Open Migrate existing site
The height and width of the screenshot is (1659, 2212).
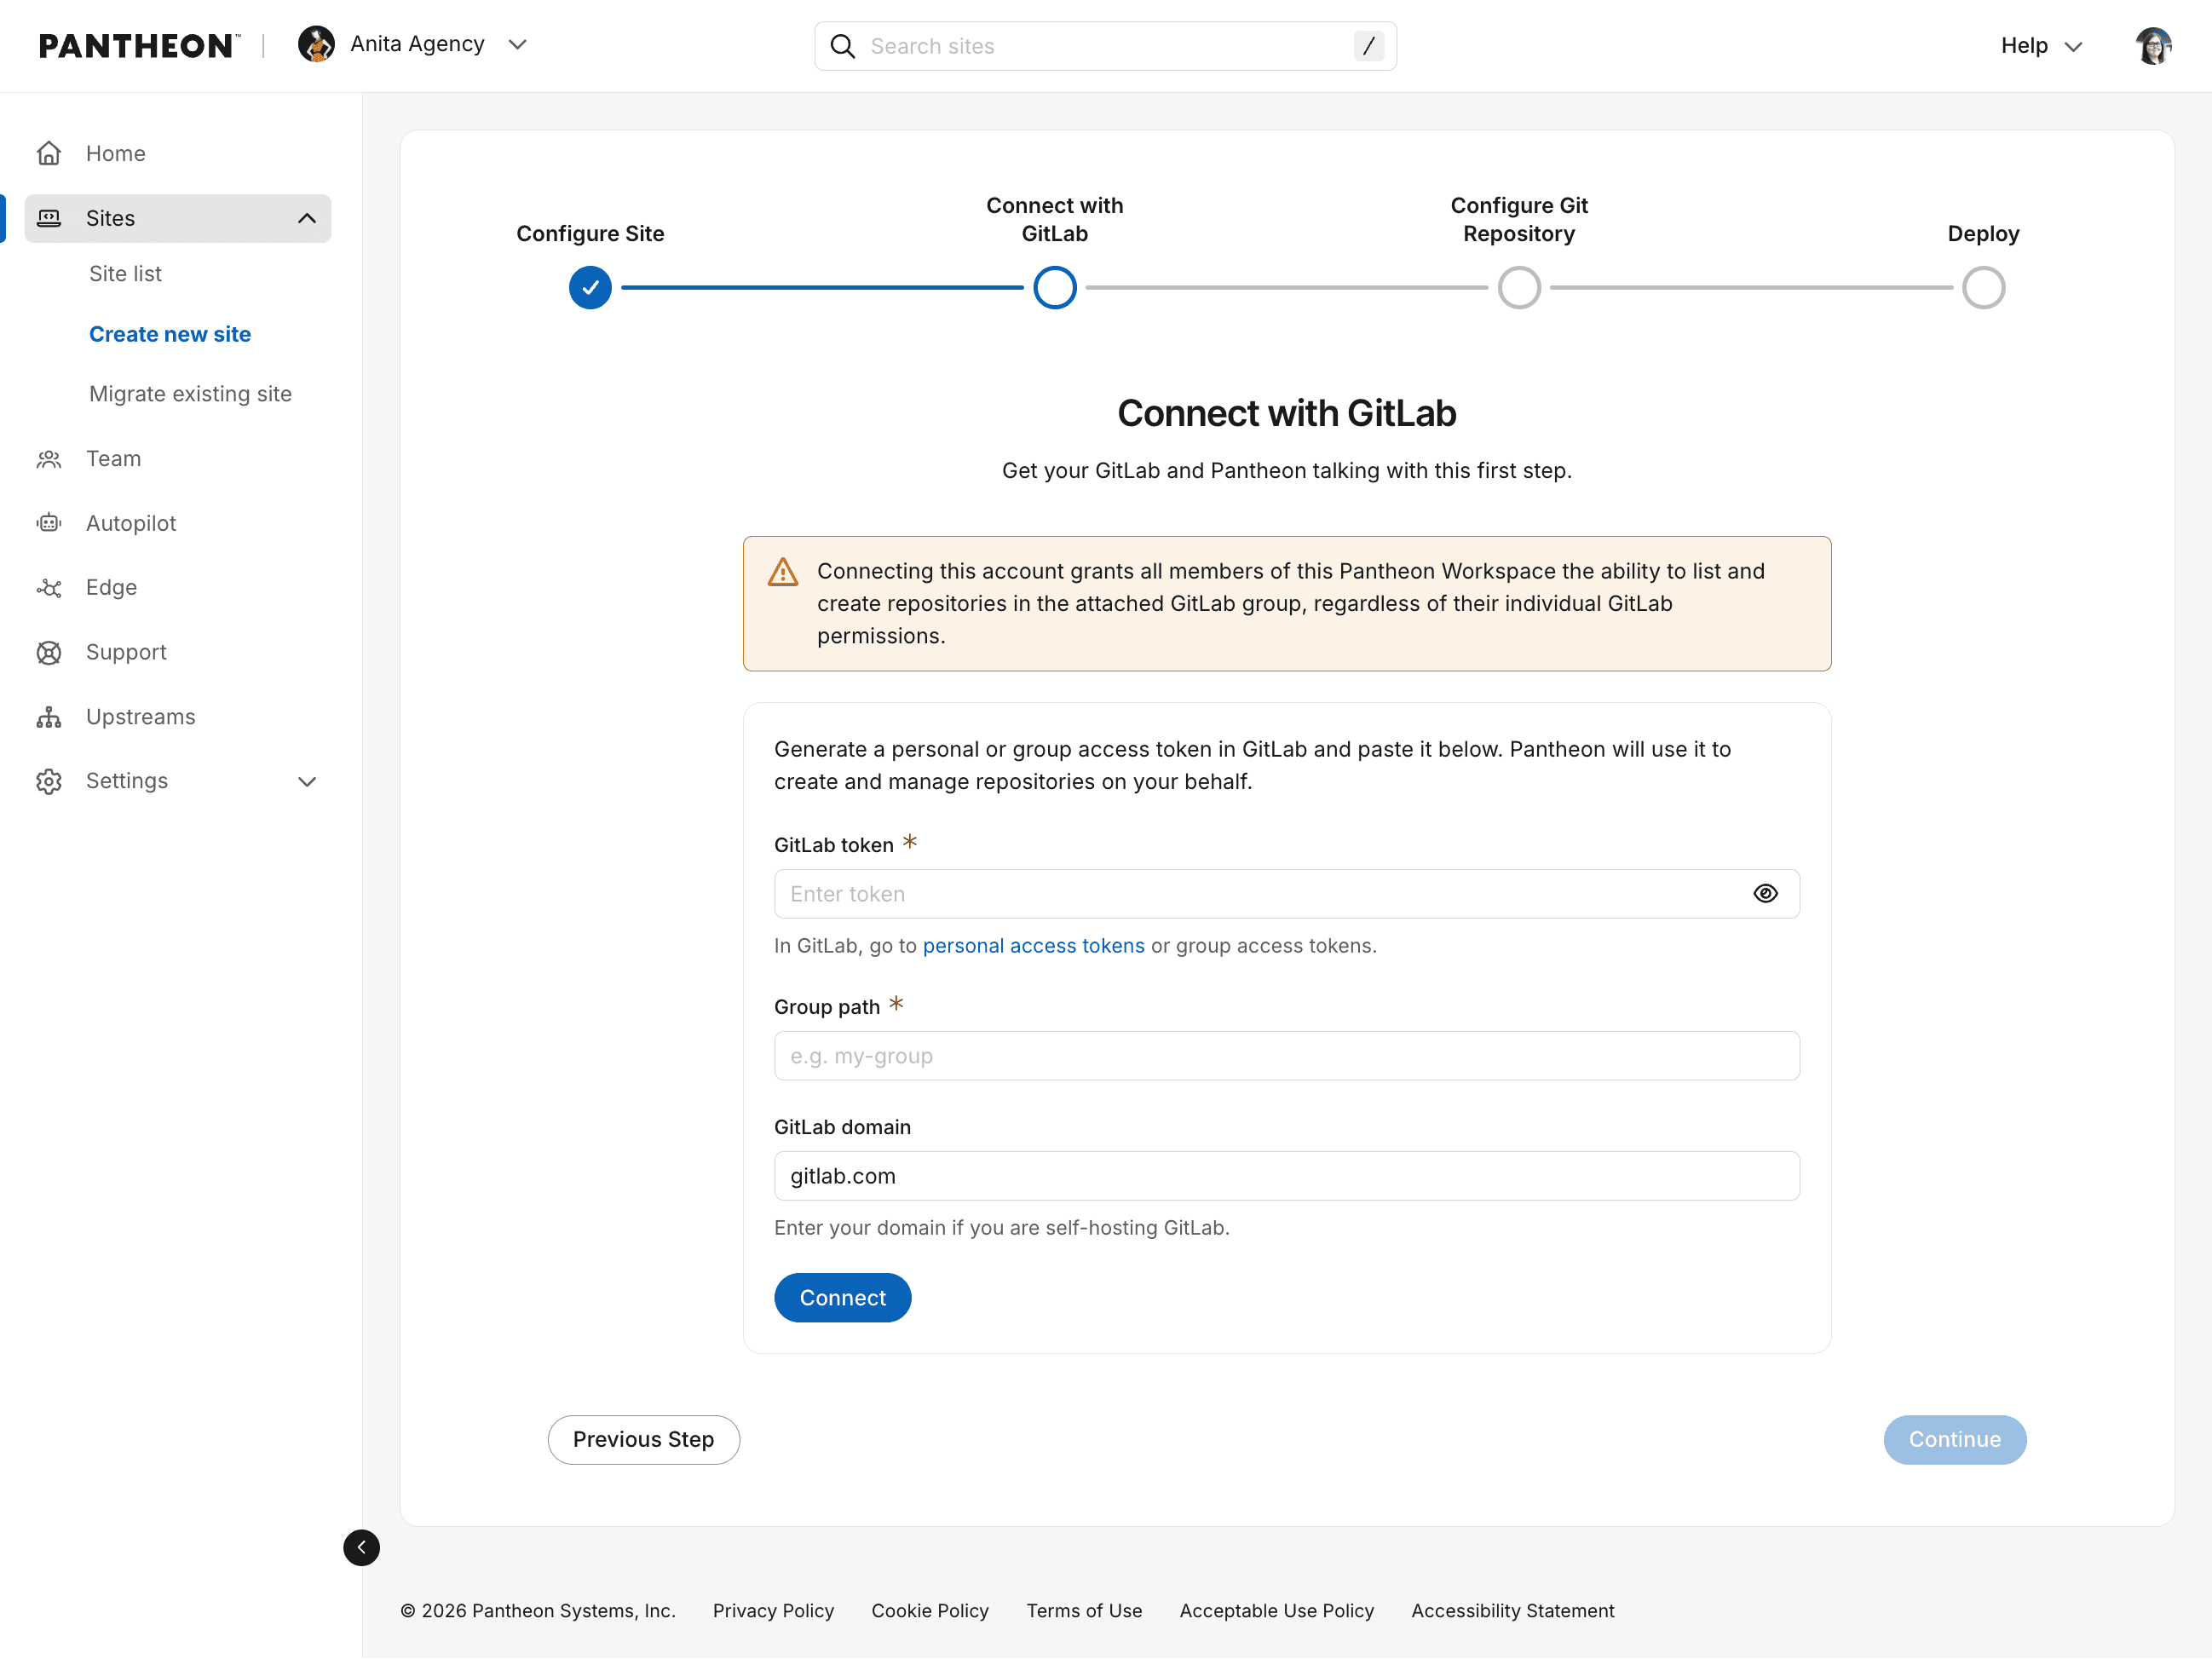pyautogui.click(x=190, y=394)
